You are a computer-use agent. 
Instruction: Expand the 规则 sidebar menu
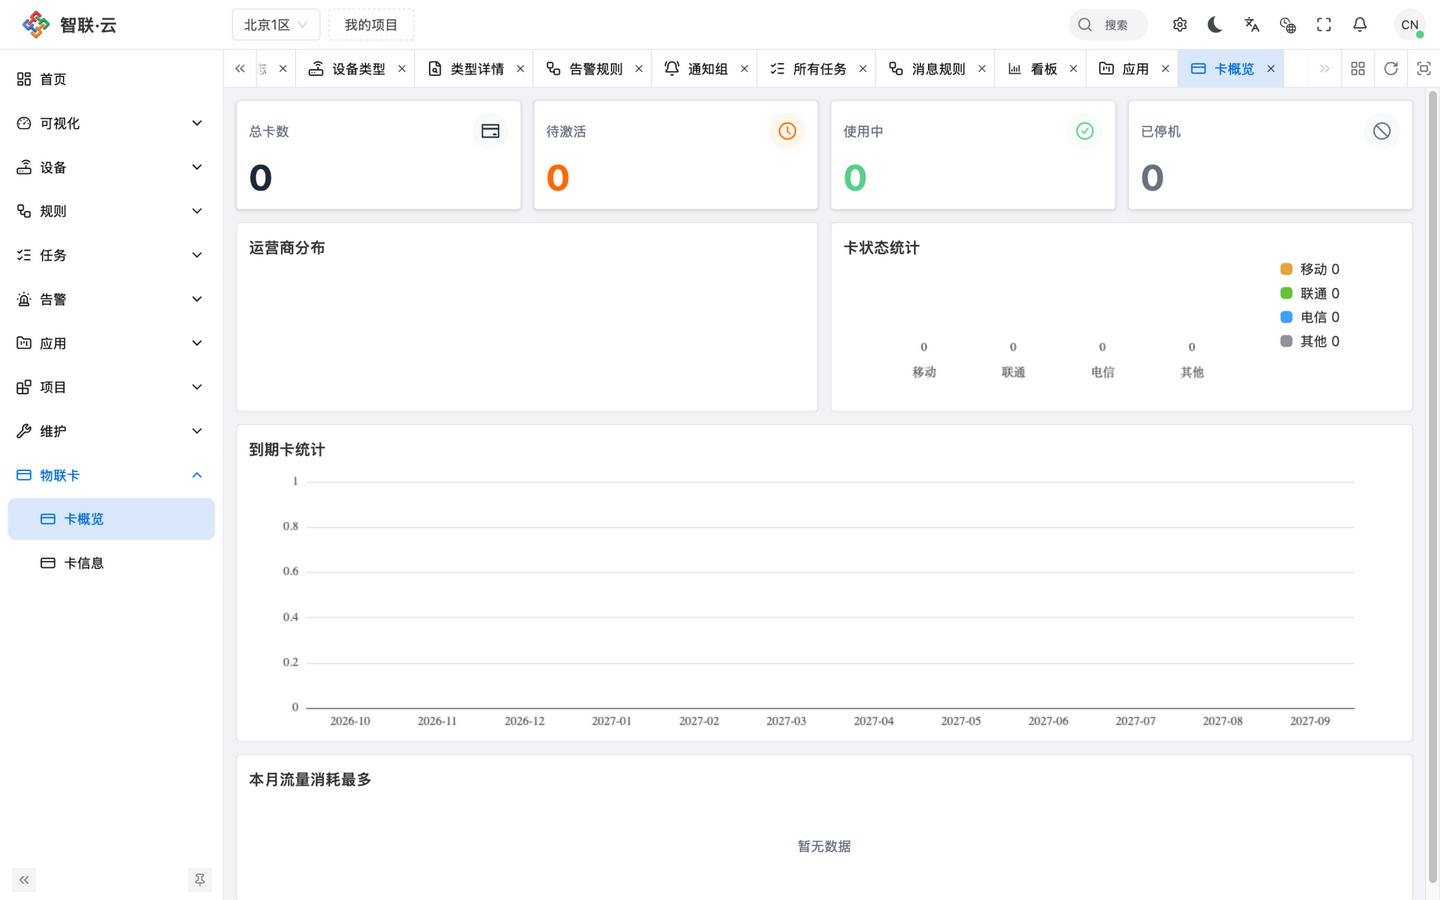[111, 211]
